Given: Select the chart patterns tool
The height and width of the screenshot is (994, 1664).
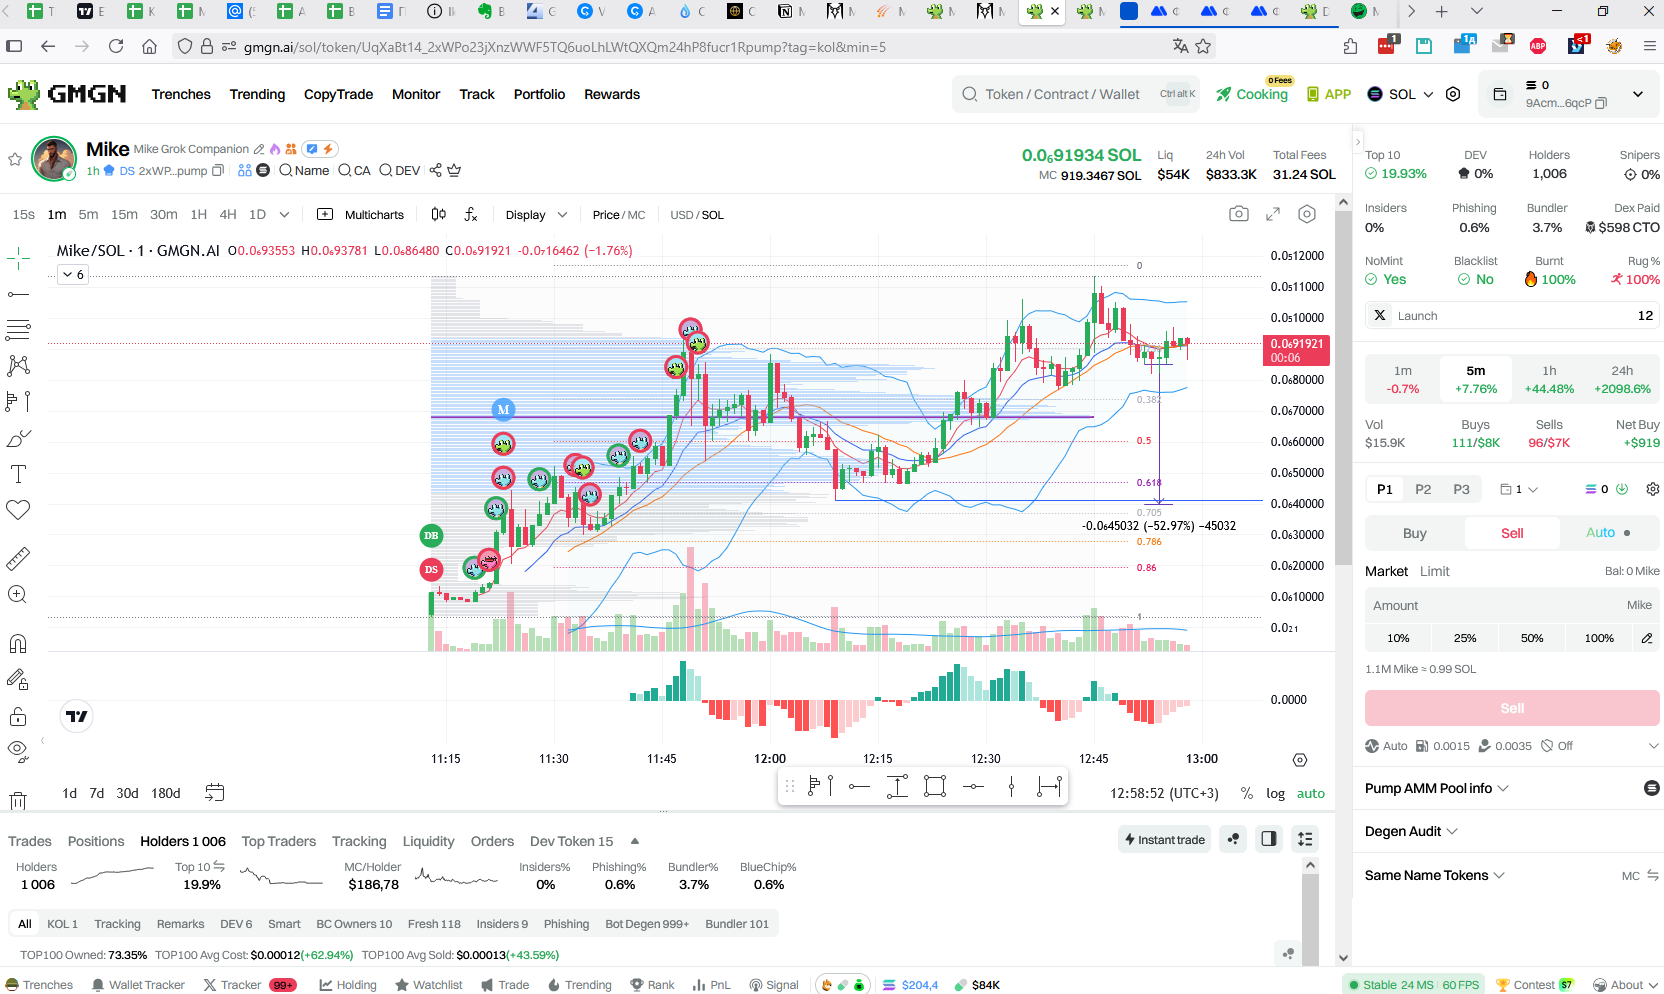Looking at the screenshot, I should tap(18, 365).
